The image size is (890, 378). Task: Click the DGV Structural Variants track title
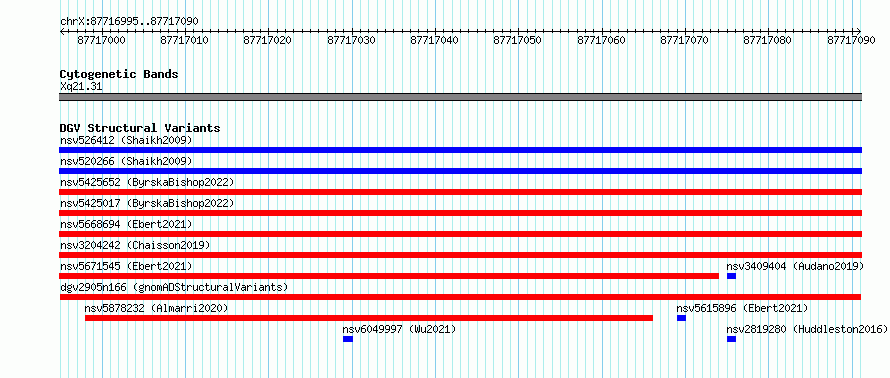140,128
